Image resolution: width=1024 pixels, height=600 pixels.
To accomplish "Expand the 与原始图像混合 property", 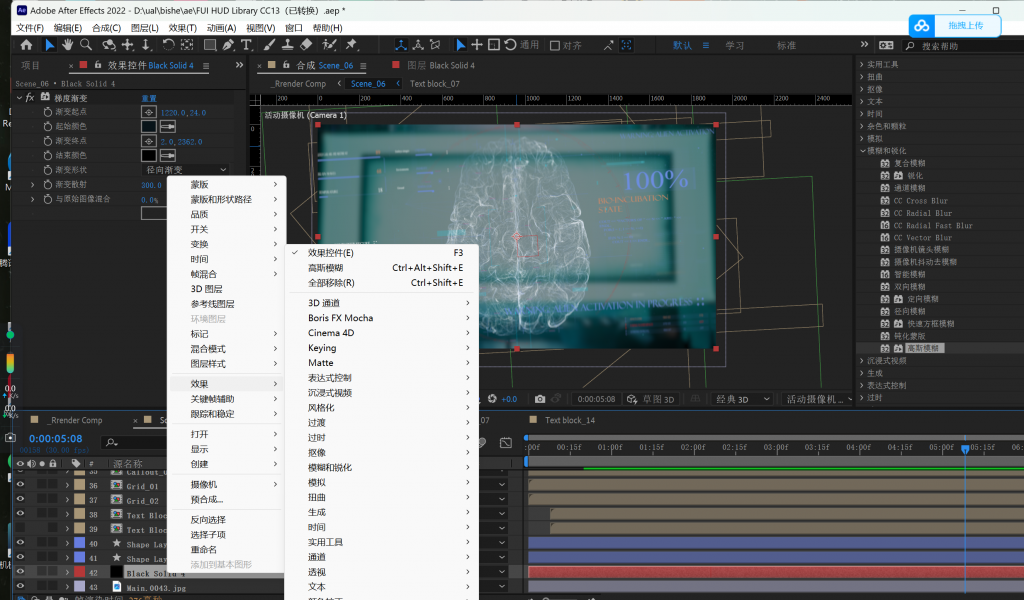I will click(x=33, y=199).
